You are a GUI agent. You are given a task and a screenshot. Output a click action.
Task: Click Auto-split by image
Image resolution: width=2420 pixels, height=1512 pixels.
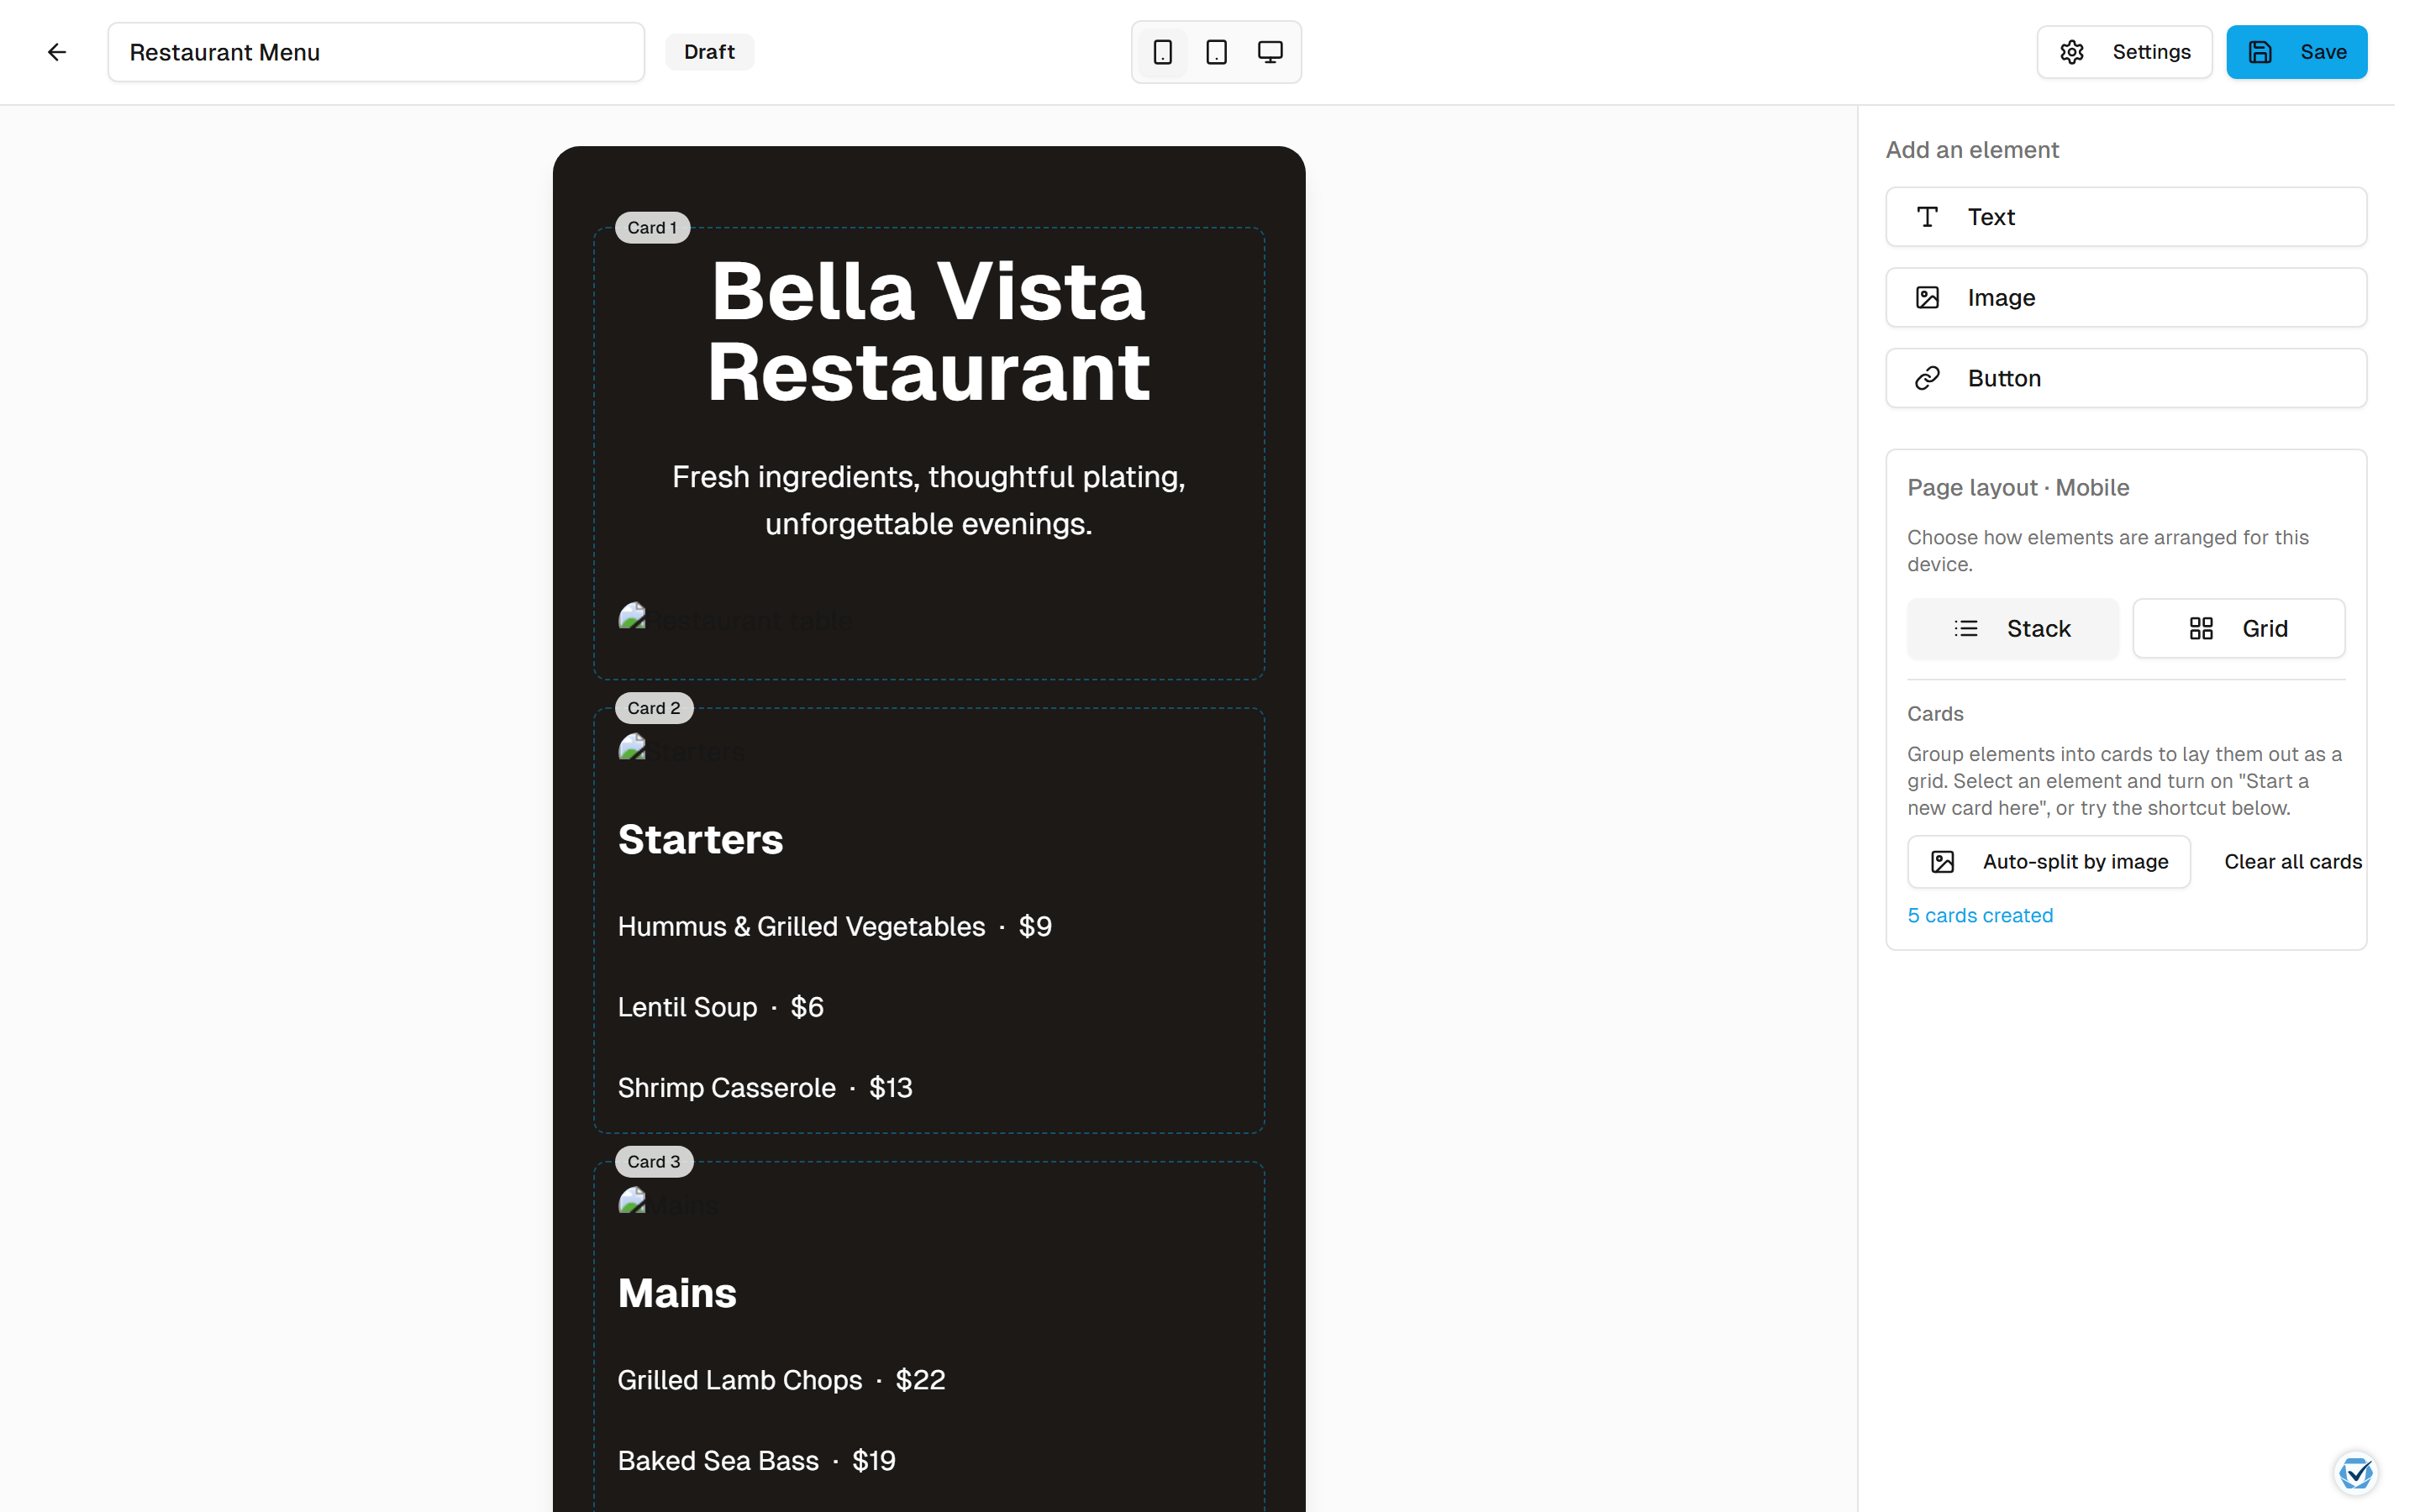[x=2048, y=861]
